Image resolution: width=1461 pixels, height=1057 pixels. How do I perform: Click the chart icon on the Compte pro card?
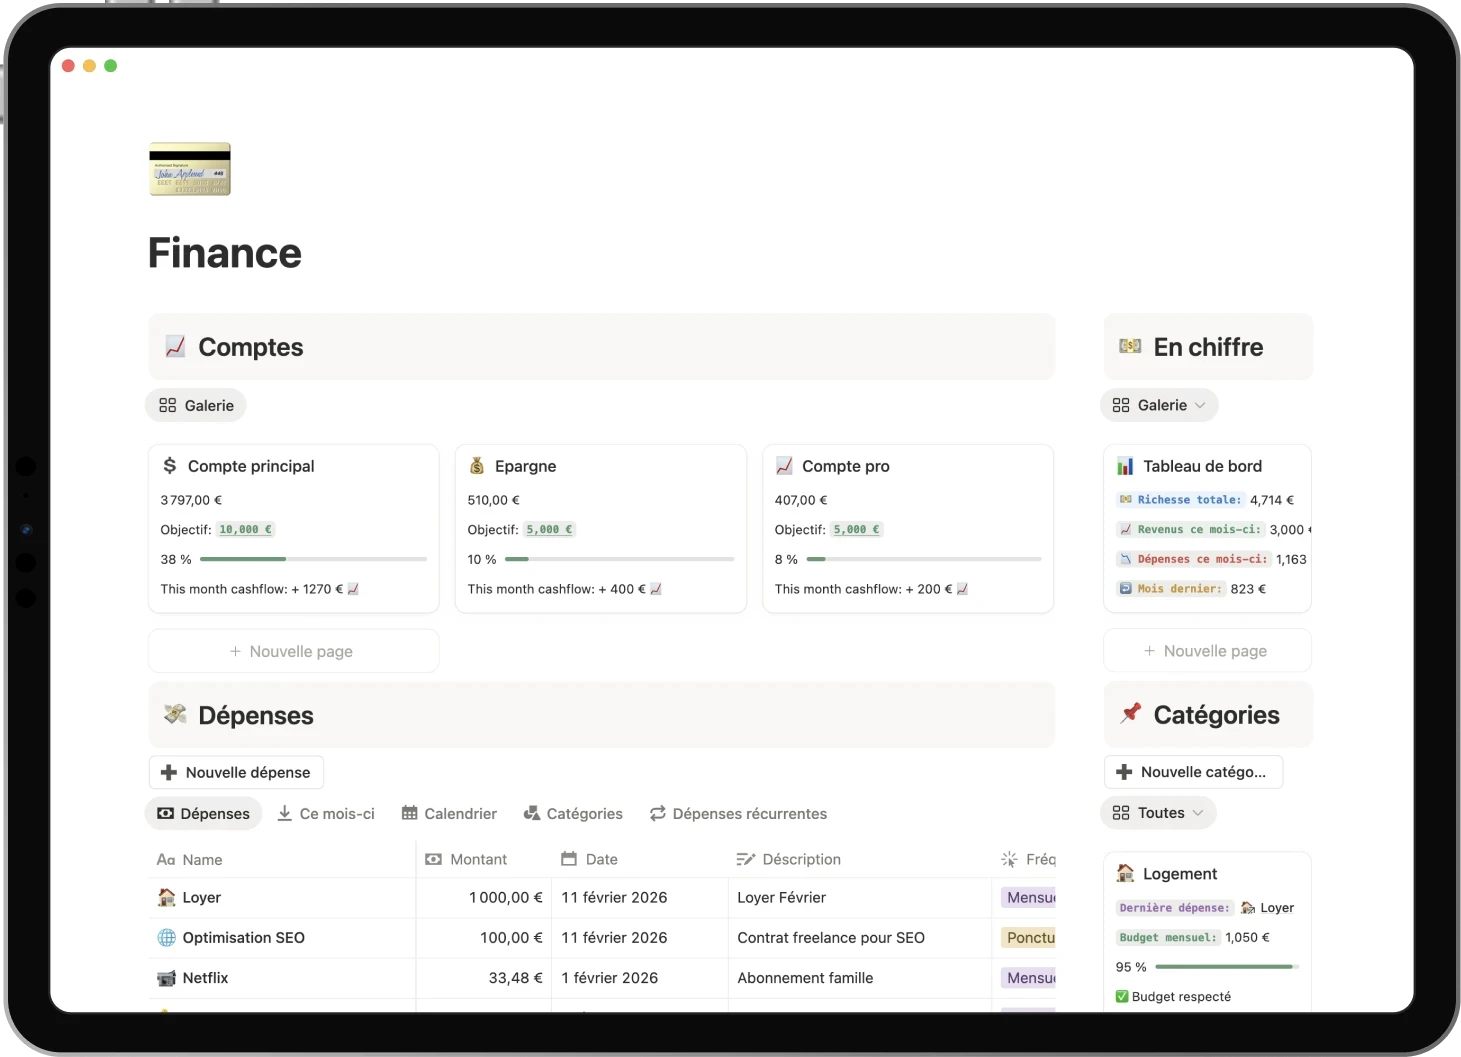coord(784,465)
